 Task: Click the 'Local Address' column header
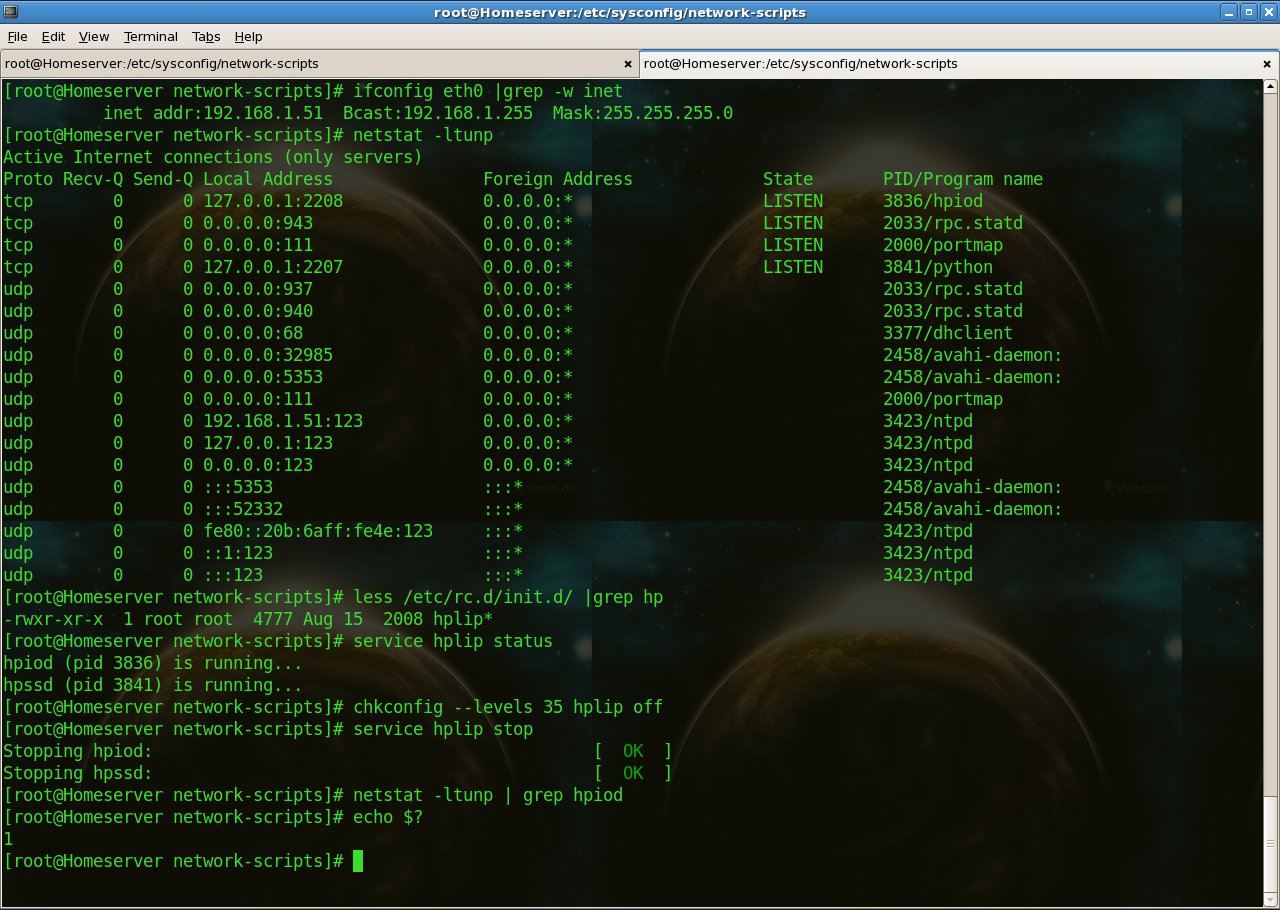(268, 179)
